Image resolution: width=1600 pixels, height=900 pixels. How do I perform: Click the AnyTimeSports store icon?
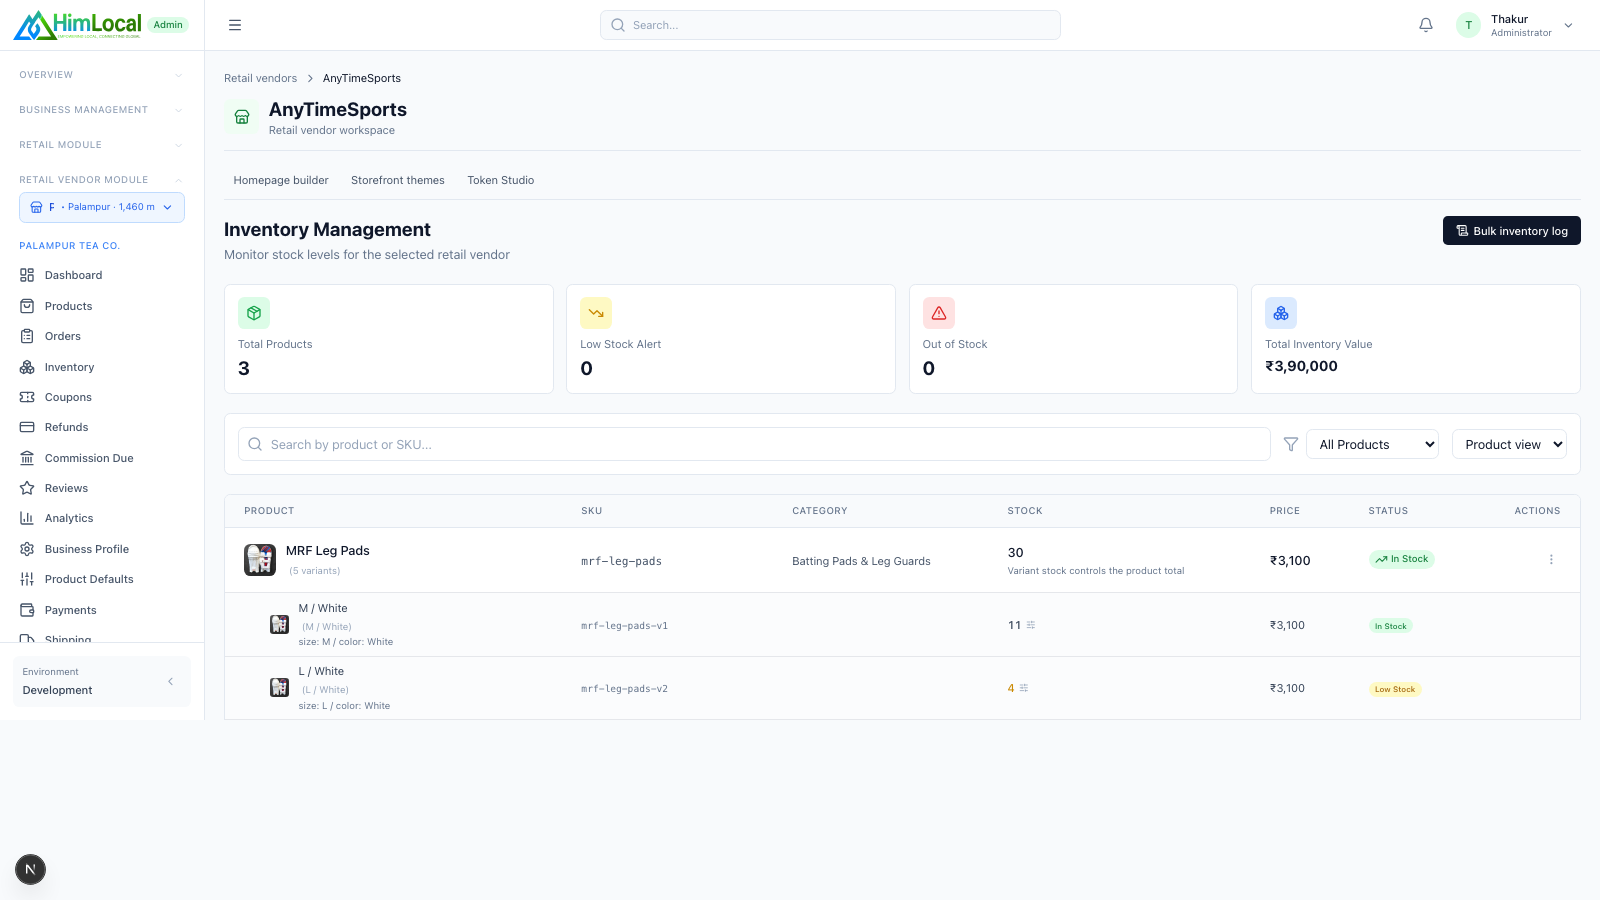point(242,117)
